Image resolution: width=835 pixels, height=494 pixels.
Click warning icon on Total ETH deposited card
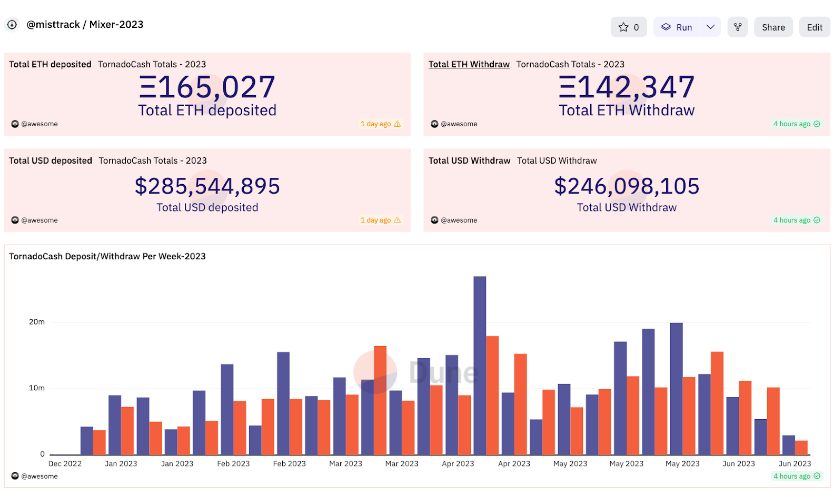point(397,124)
